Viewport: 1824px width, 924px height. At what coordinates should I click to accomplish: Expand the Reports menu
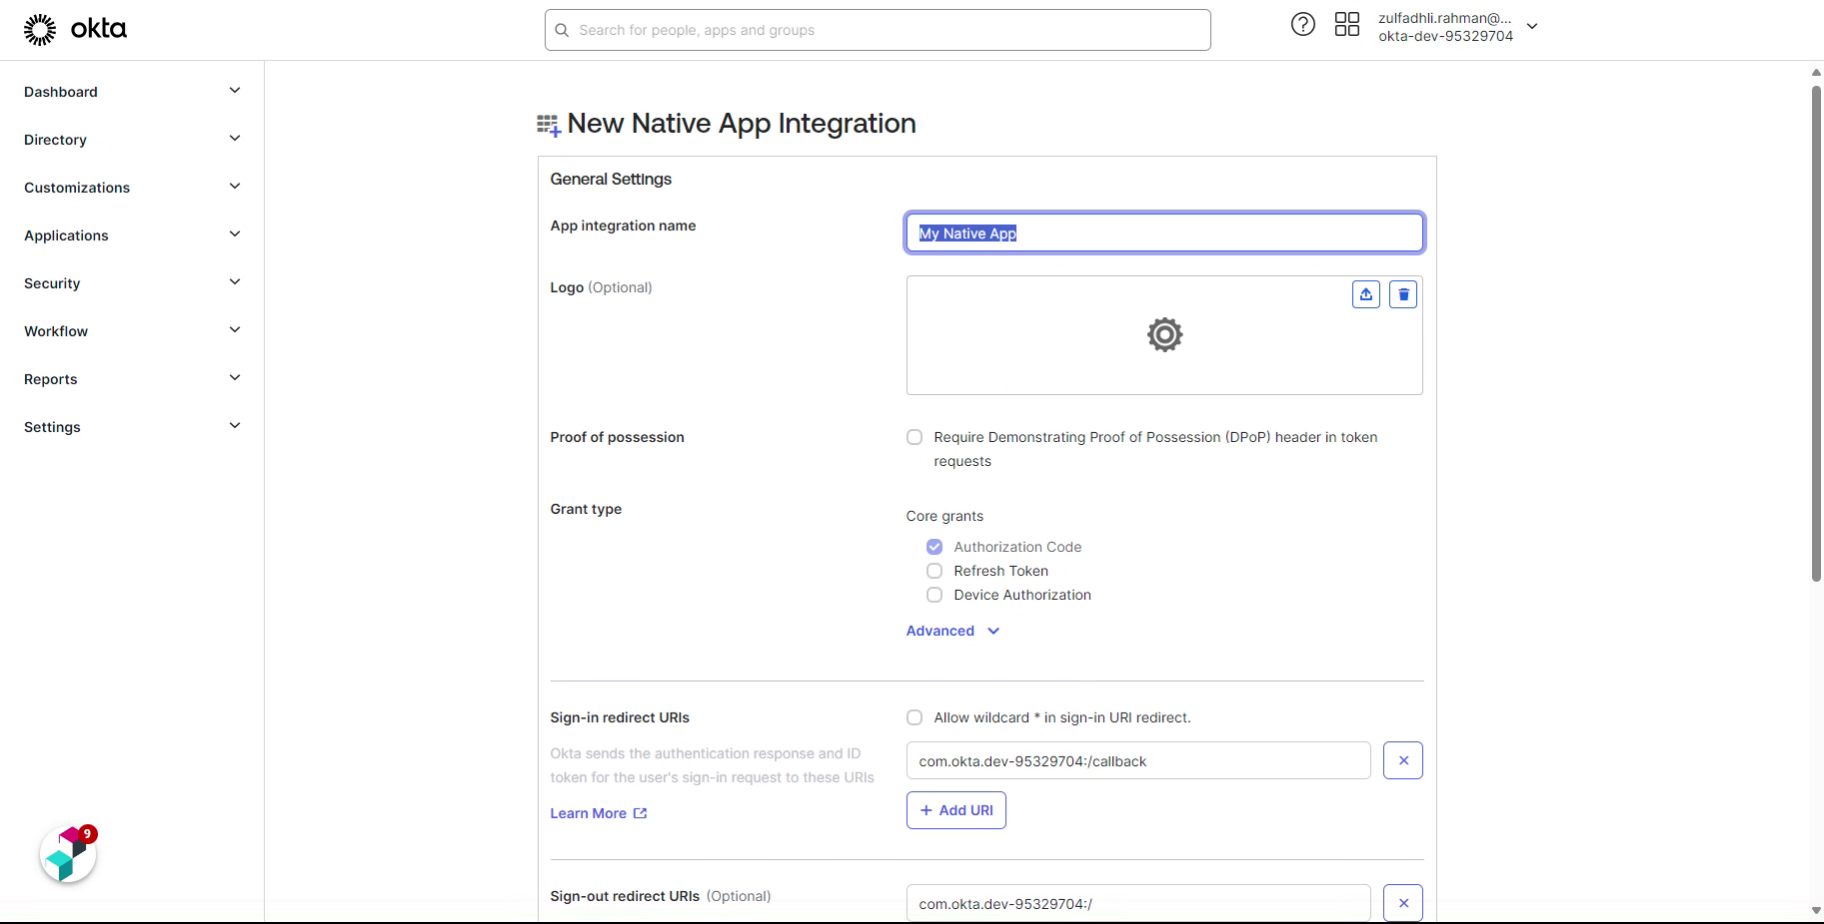click(132, 379)
